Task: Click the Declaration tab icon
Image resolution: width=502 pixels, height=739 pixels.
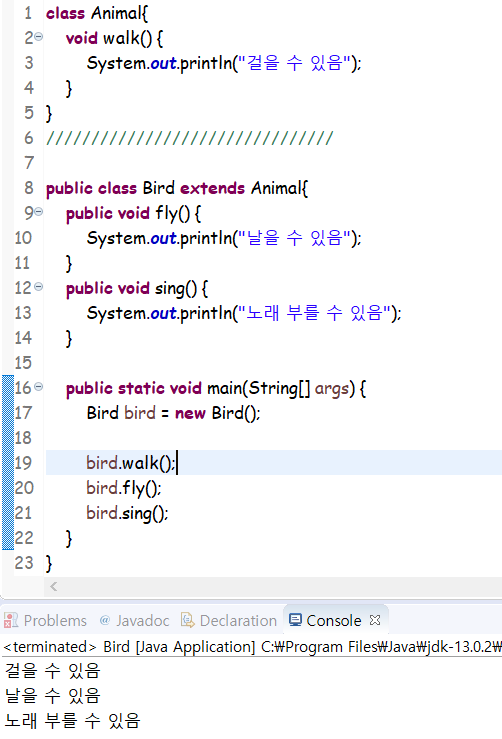Action: tap(188, 620)
